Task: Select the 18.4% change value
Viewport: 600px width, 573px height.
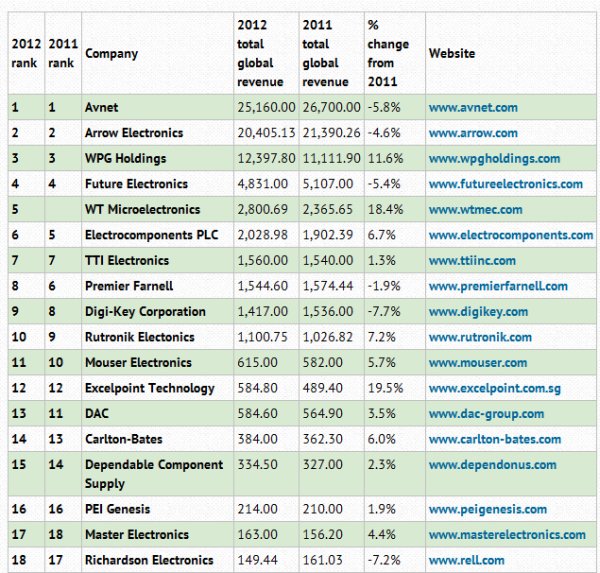Action: click(x=385, y=210)
